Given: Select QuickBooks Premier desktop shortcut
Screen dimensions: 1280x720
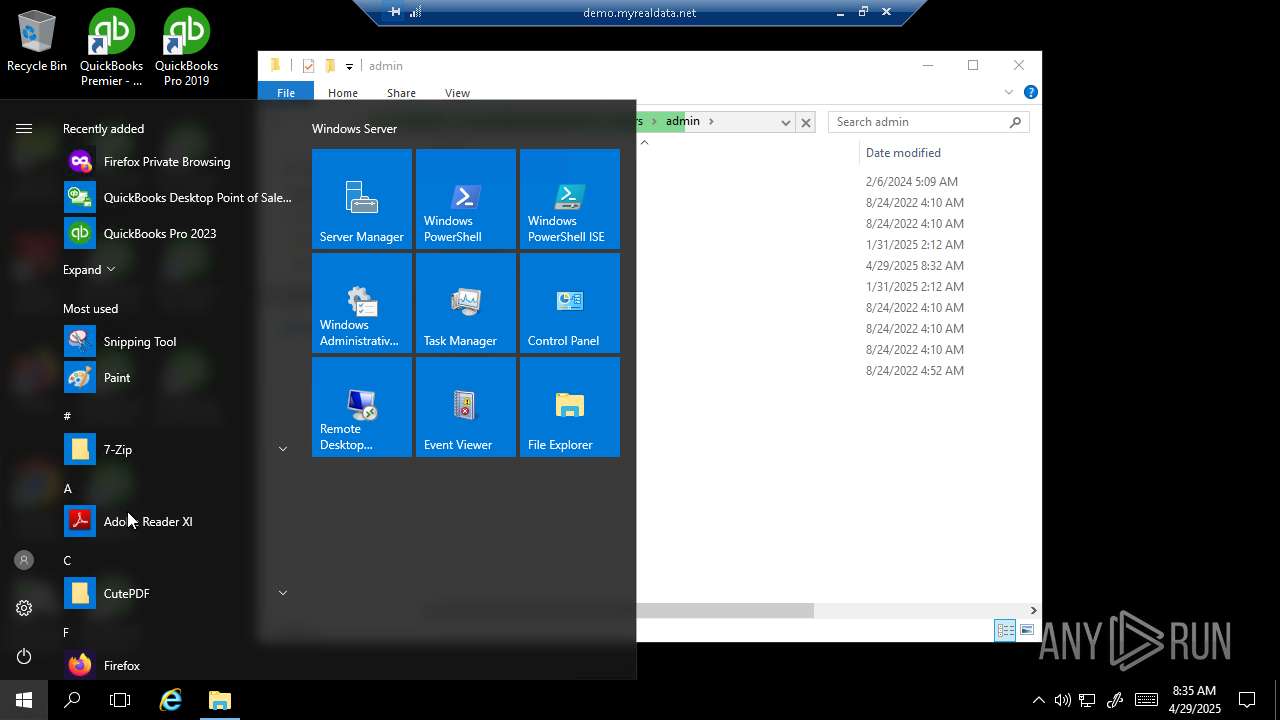Looking at the screenshot, I should point(112,48).
